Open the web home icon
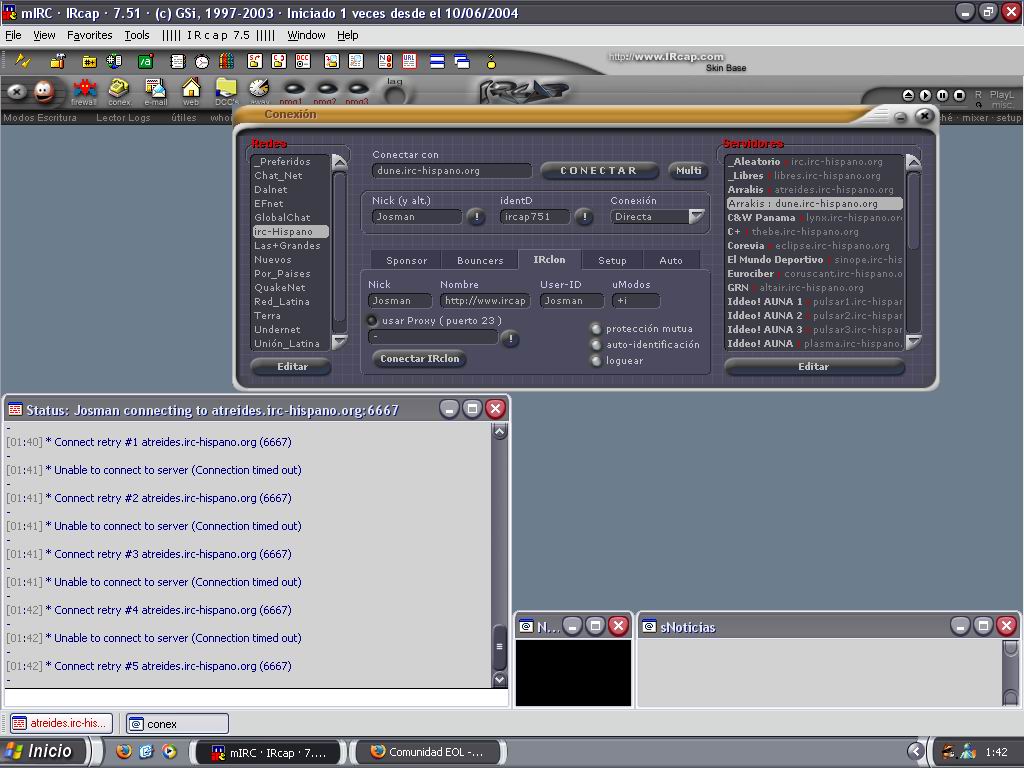Image resolution: width=1024 pixels, height=768 pixels. 191,91
